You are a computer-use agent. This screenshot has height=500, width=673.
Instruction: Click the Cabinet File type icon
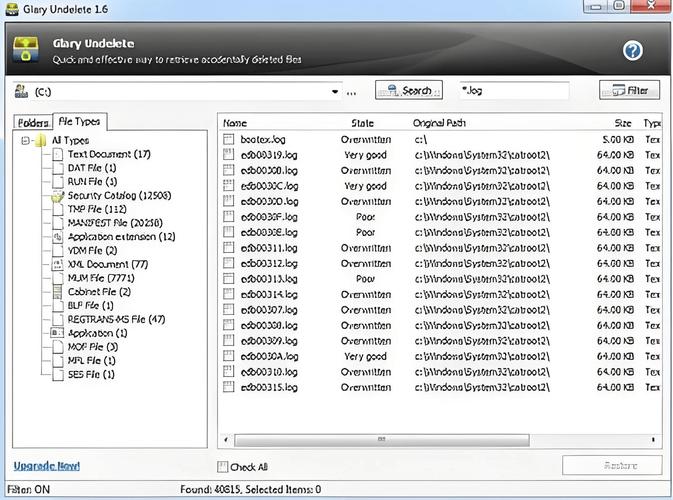(58, 292)
